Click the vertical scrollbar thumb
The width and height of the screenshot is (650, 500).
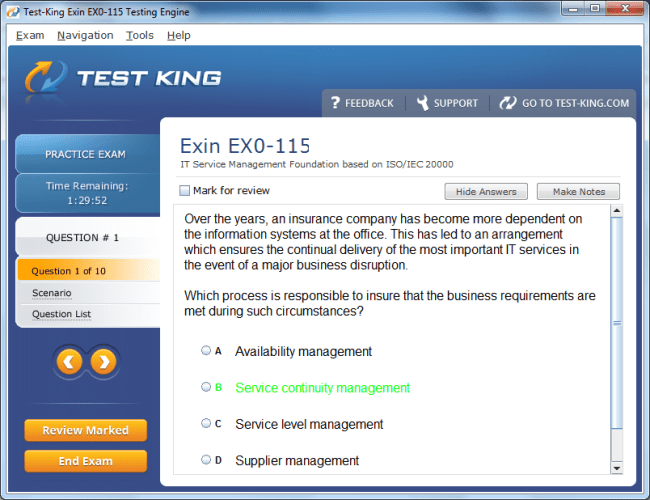coord(617,323)
